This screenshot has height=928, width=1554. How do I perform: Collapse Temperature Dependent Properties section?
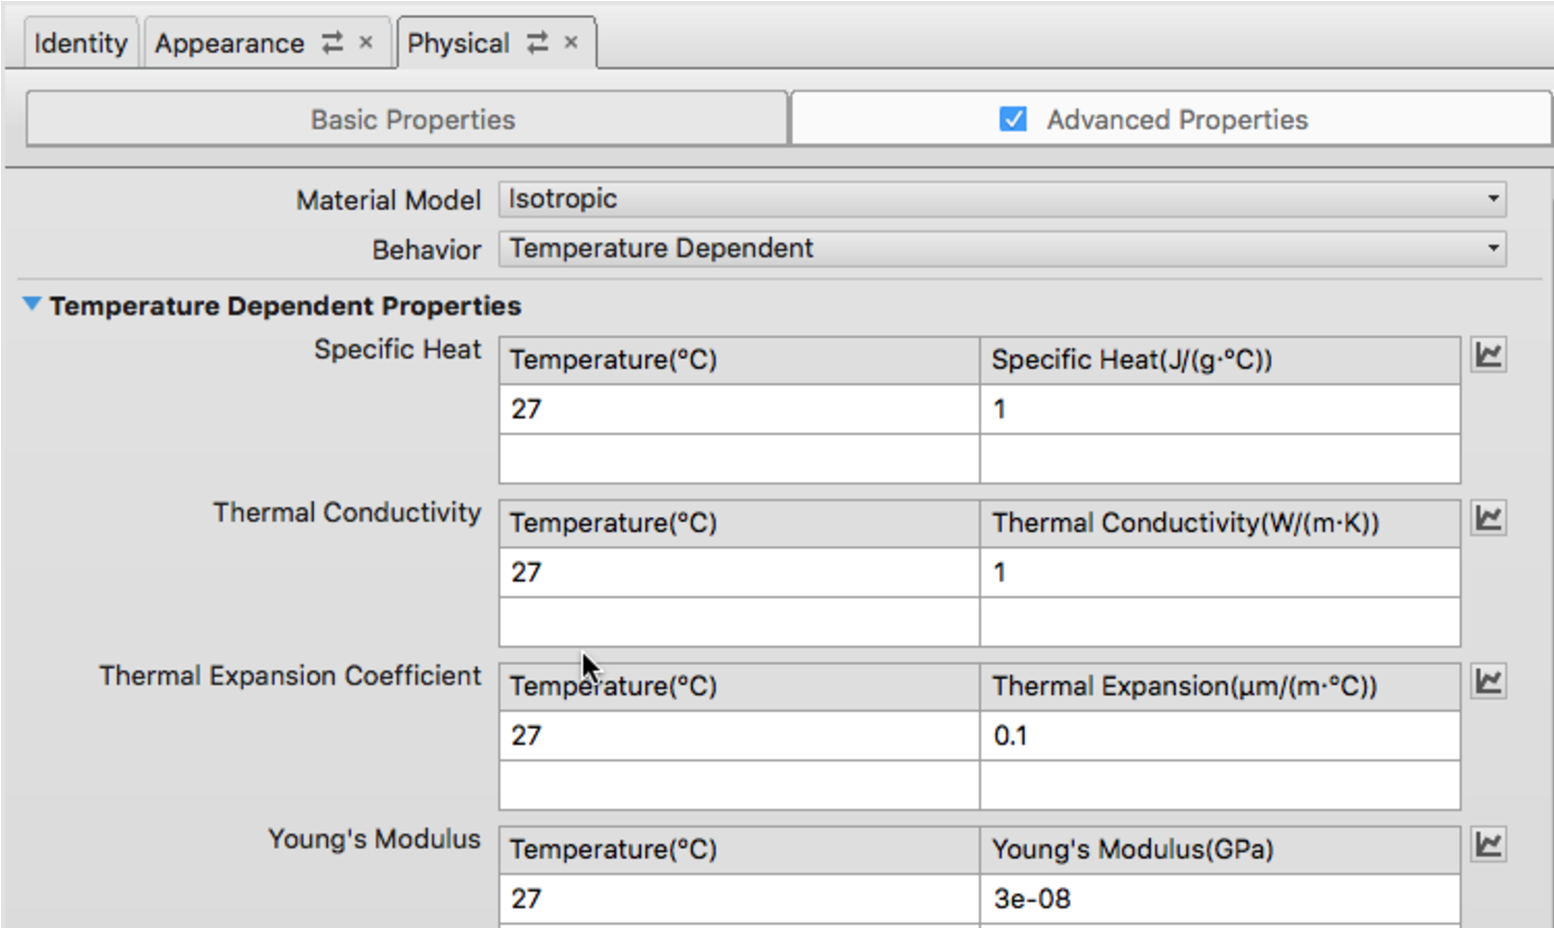tap(32, 304)
